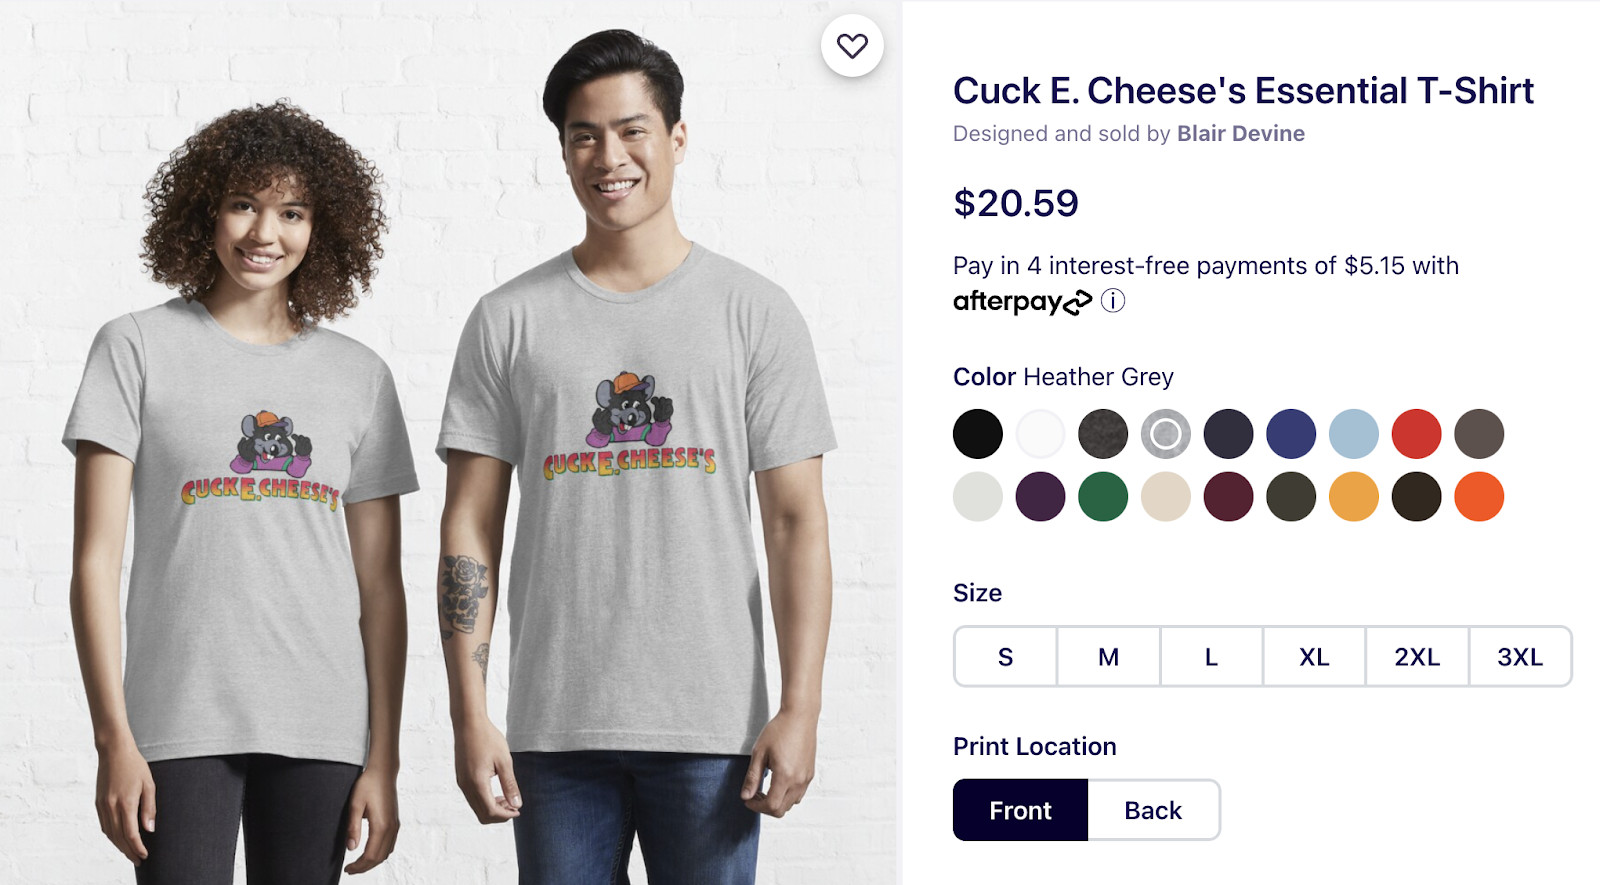
Task: Choose size XL
Action: pos(1314,657)
